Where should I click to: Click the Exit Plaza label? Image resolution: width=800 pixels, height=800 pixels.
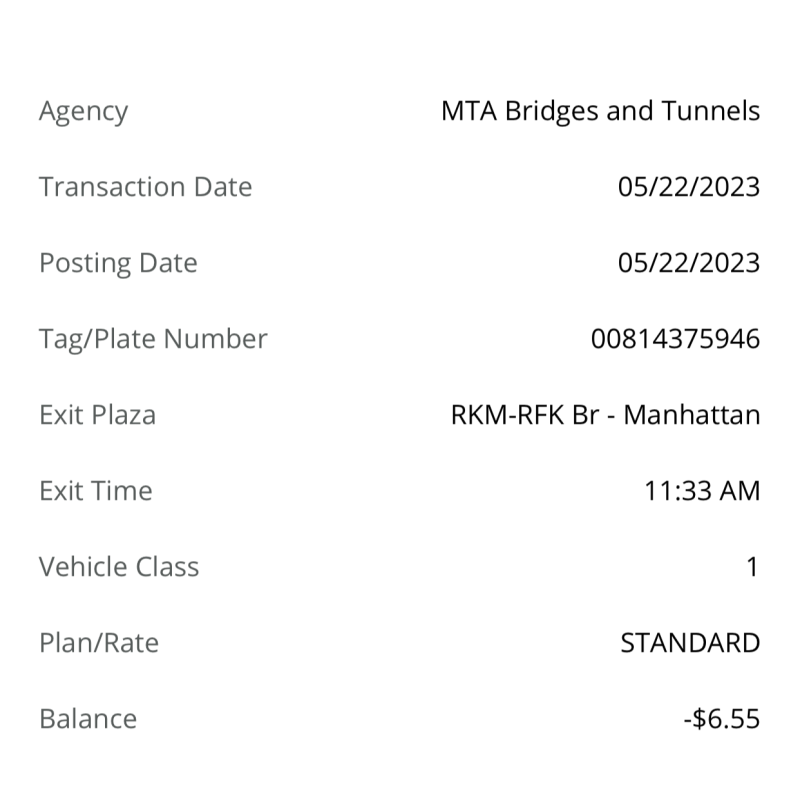tap(97, 414)
